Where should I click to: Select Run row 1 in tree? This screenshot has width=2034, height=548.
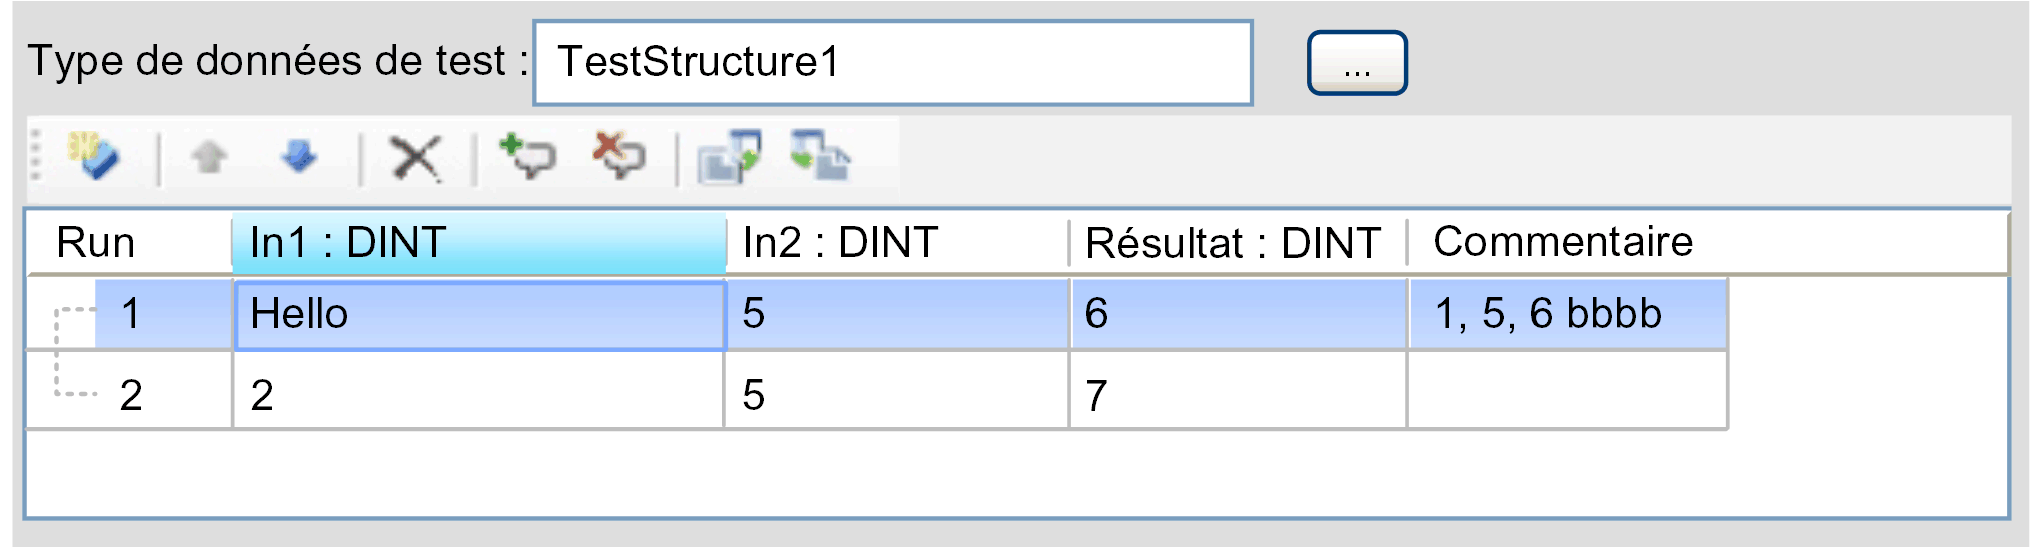tap(130, 314)
